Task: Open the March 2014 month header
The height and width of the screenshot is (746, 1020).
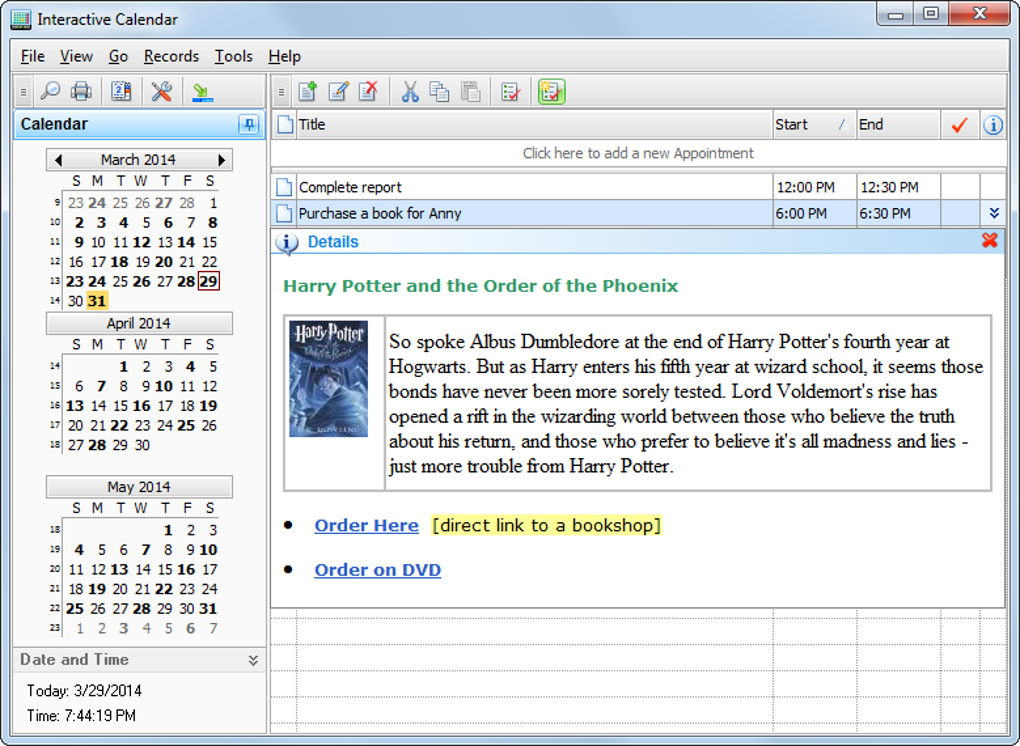Action: (138, 160)
